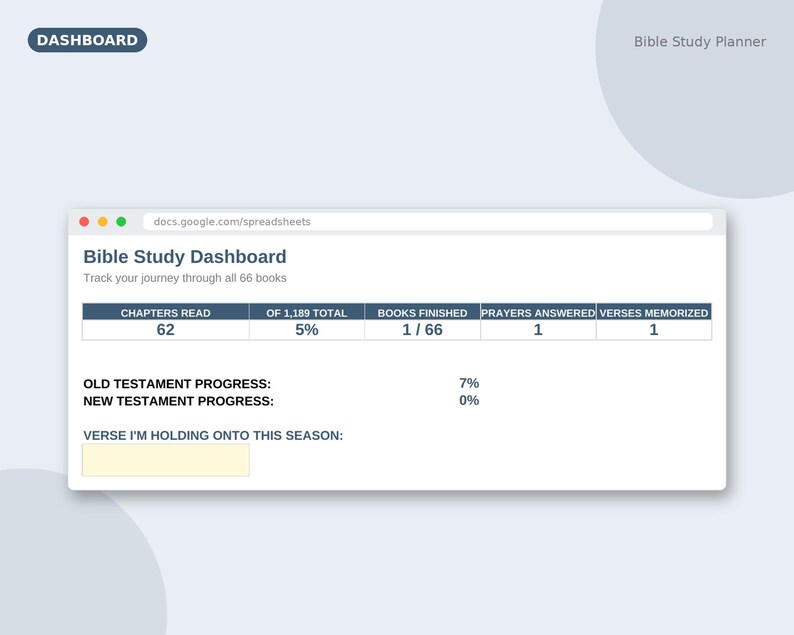Image resolution: width=794 pixels, height=635 pixels.
Task: Click the red close window dot
Action: (84, 222)
